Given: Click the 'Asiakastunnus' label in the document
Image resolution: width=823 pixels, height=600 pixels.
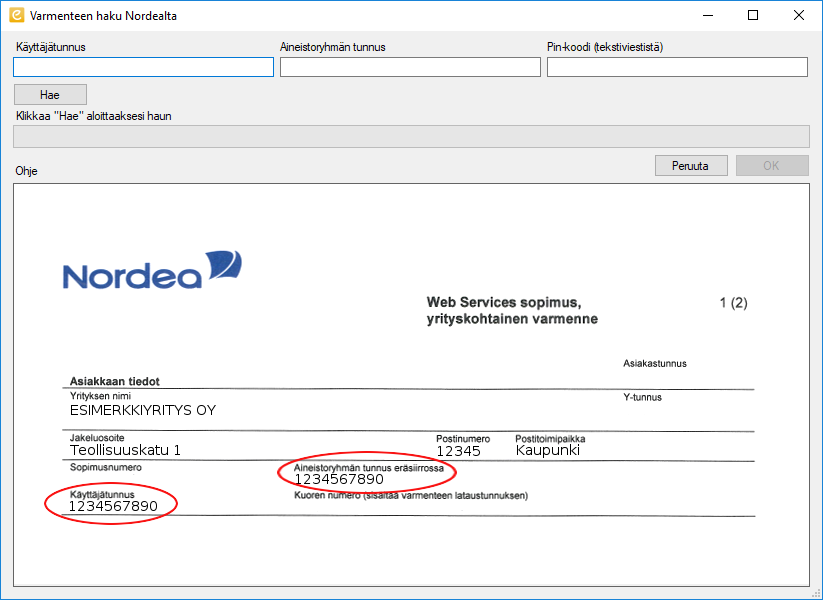Looking at the screenshot, I should (655, 363).
